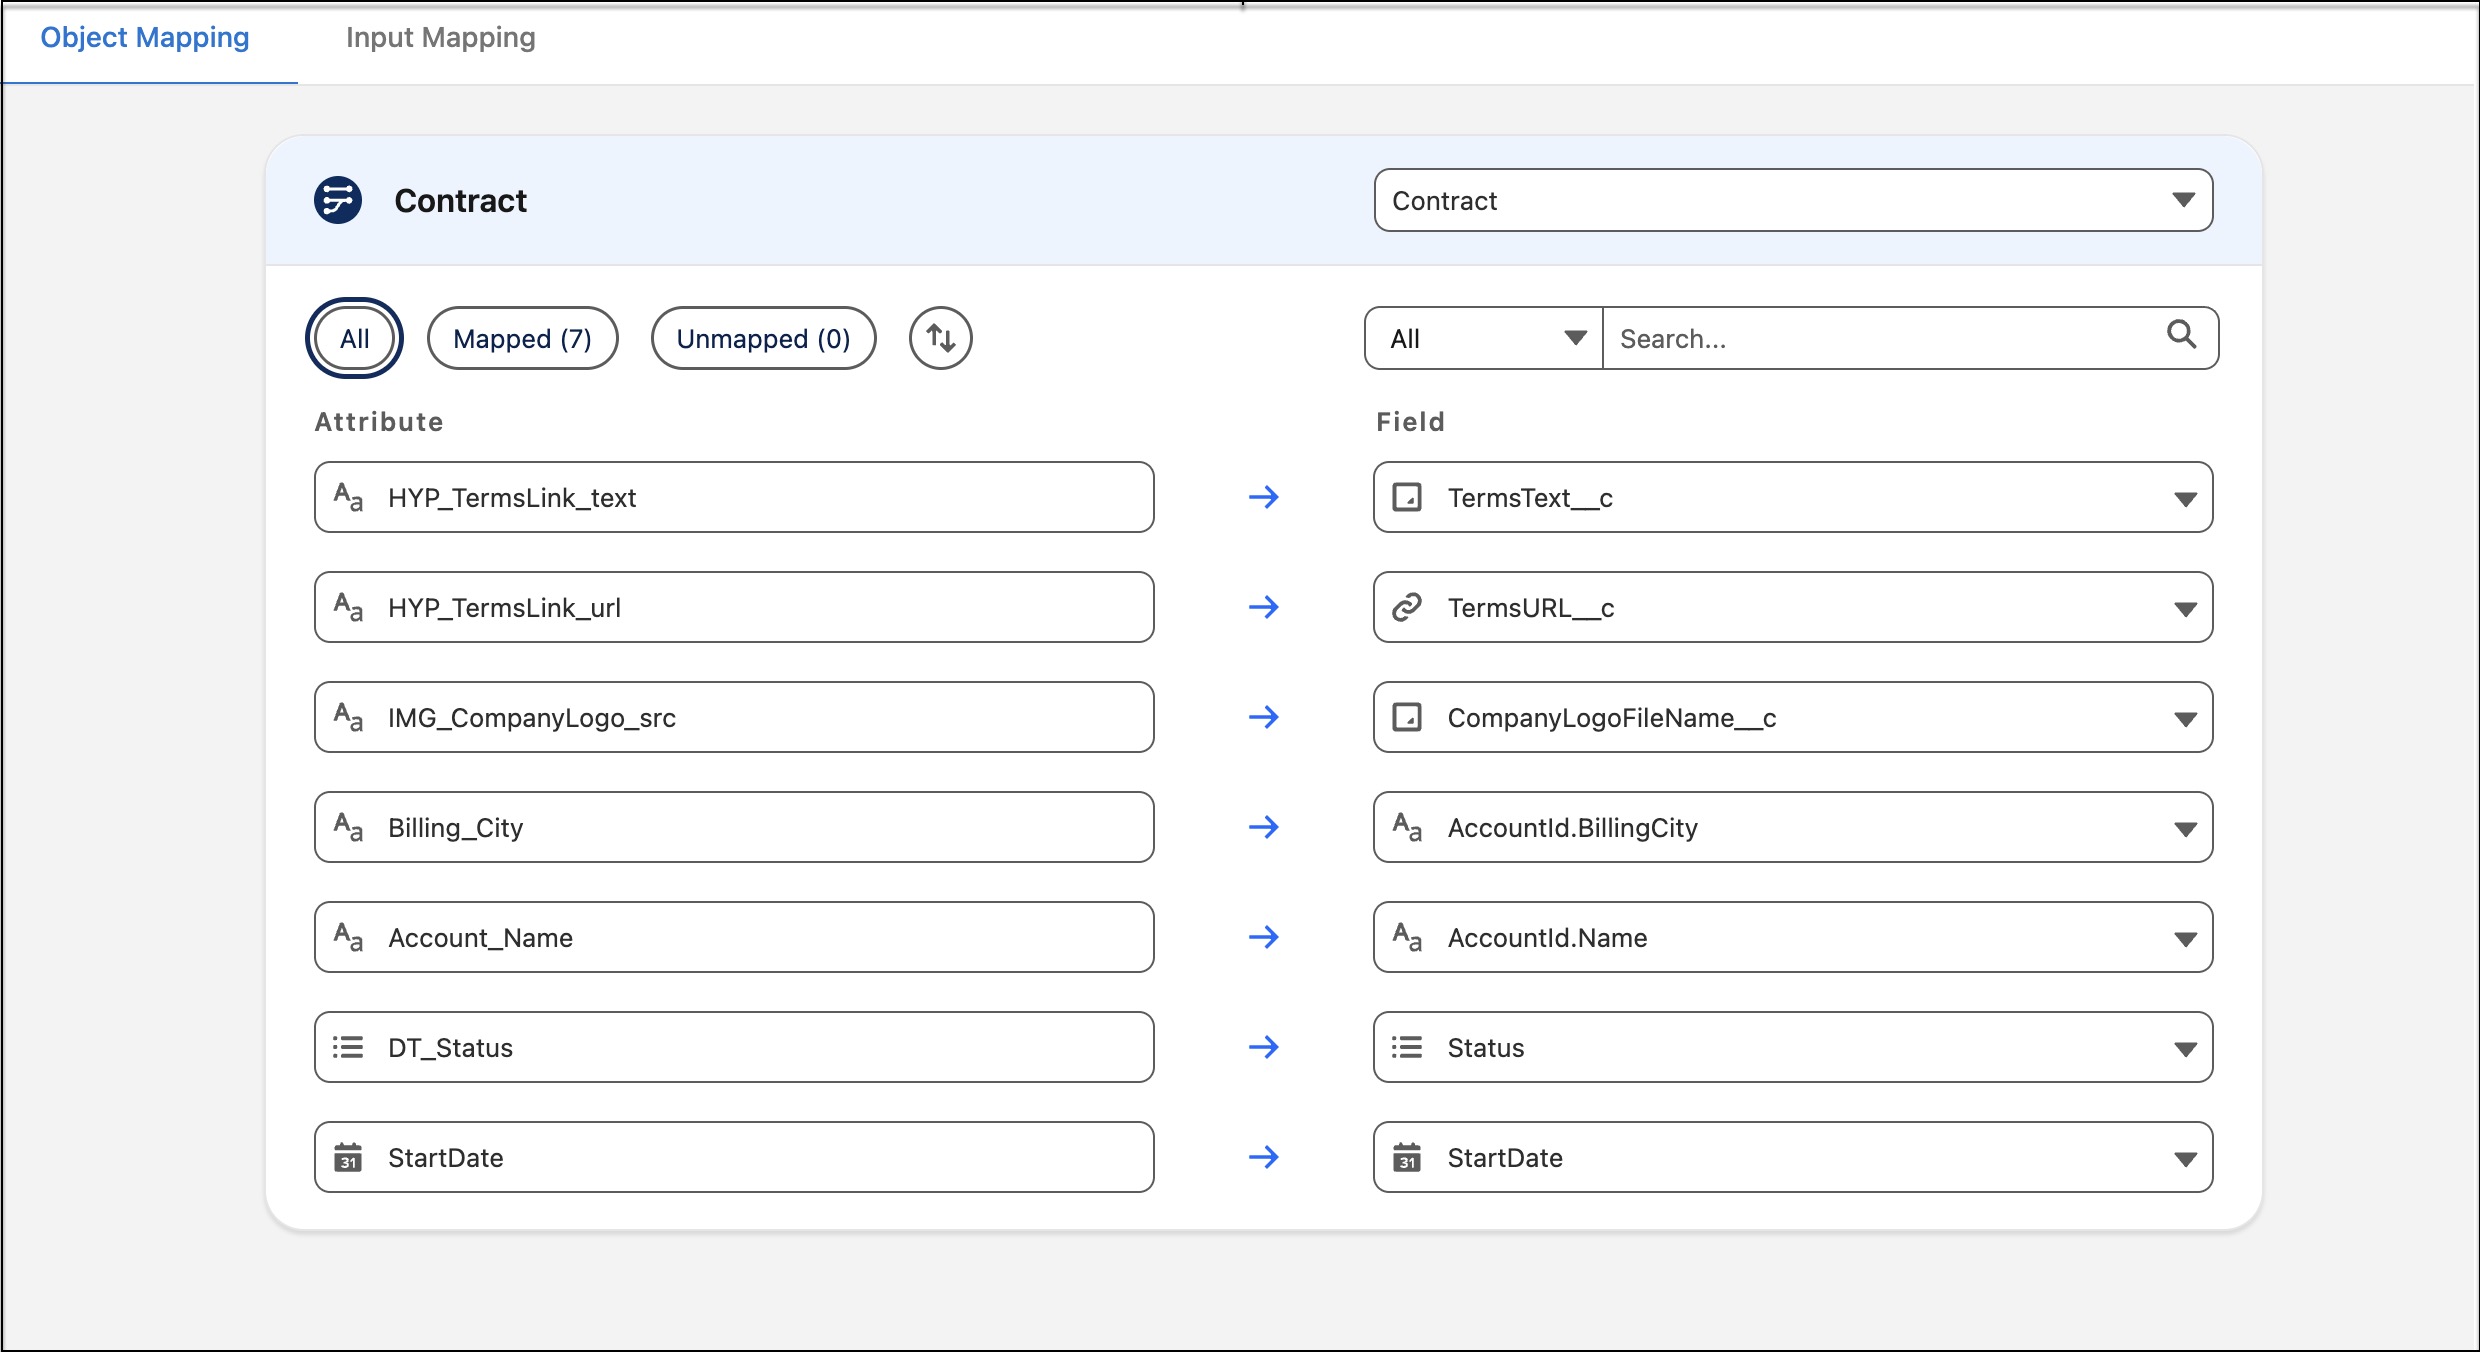Click the picklist icon for DT_Status
Viewport: 2480px width, 1352px height.
coord(348,1047)
